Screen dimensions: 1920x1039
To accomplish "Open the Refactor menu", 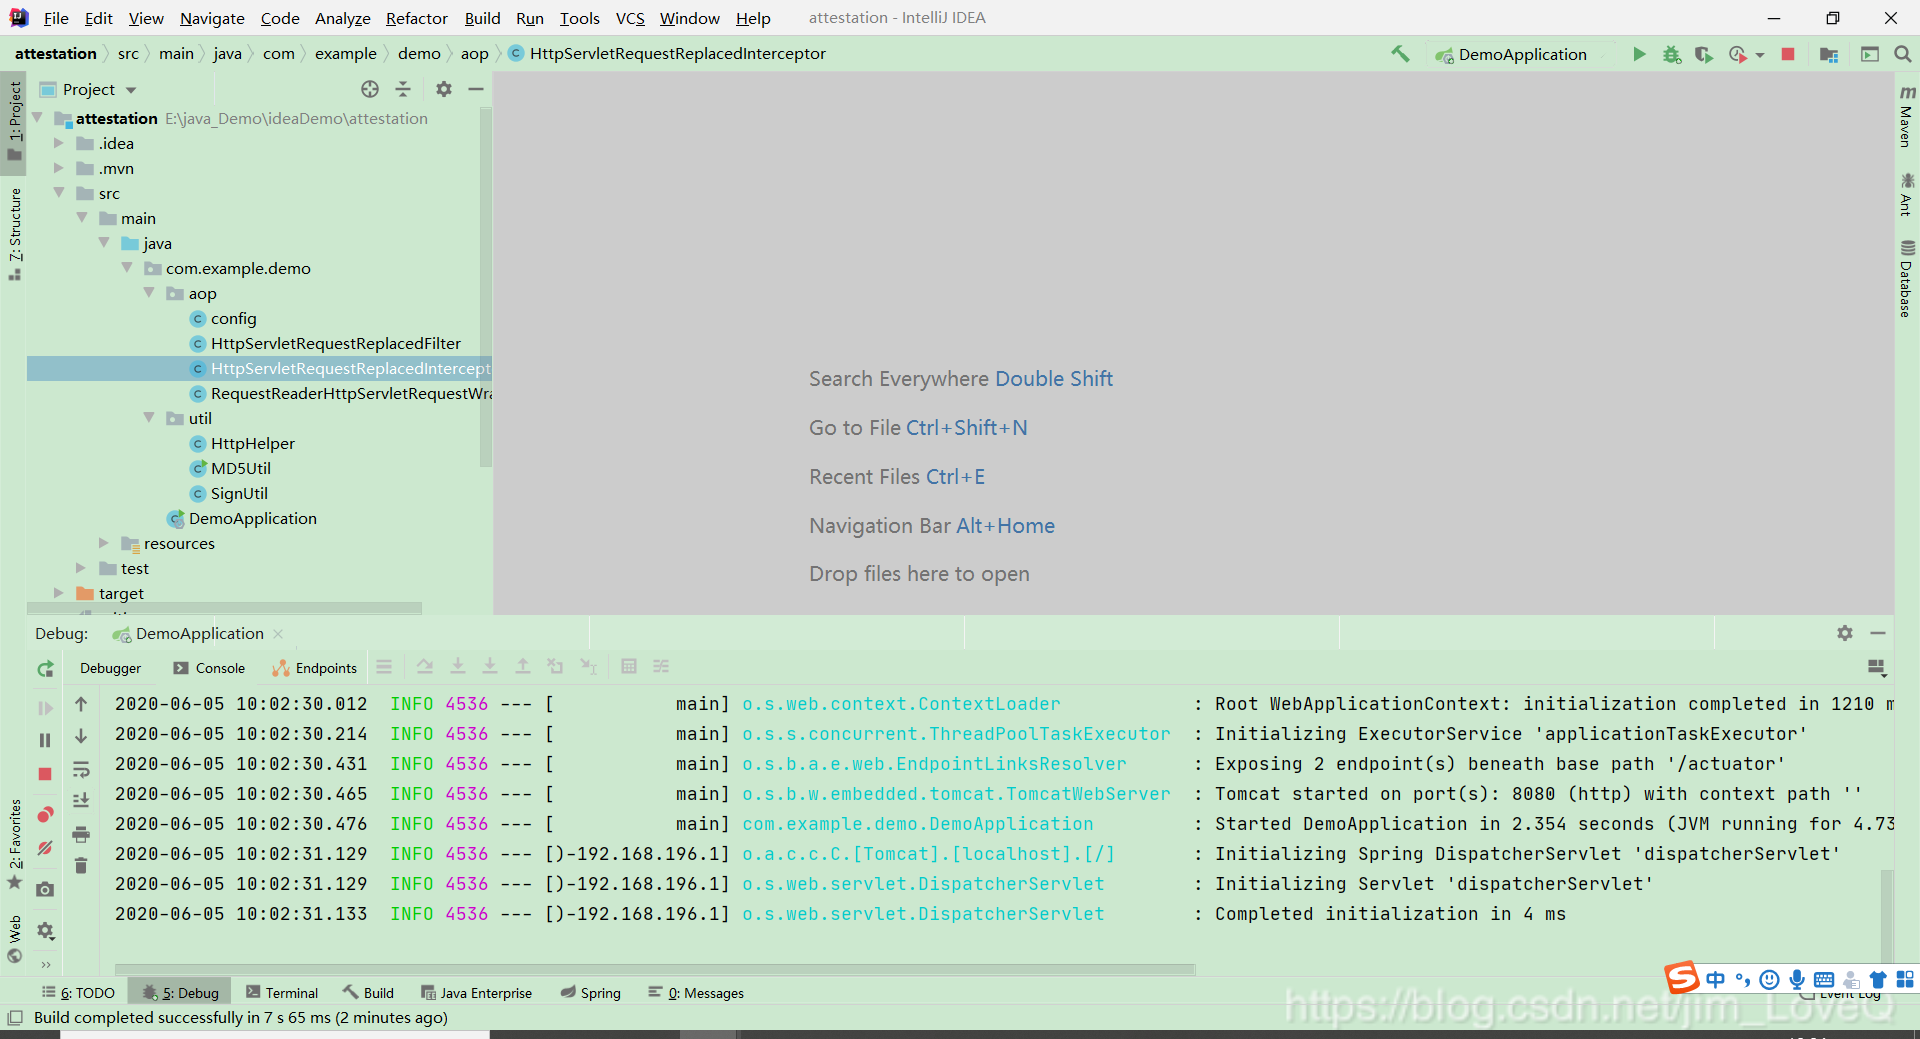I will tap(416, 18).
